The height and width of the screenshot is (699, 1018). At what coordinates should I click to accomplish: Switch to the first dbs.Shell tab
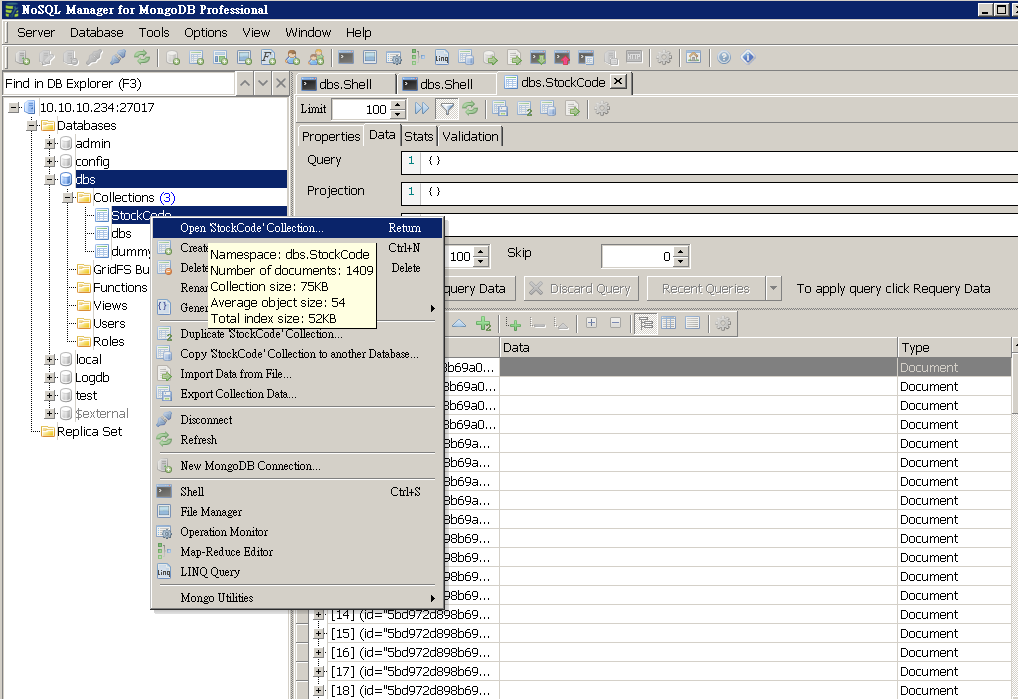[x=345, y=84]
